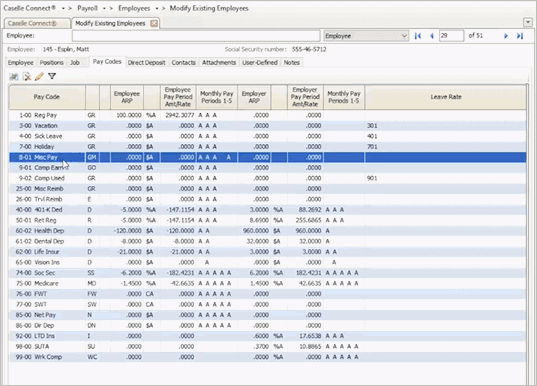Viewport: 537px width, 386px height.
Task: Select the 76-00 FWT row
Action: pyautogui.click(x=267, y=294)
